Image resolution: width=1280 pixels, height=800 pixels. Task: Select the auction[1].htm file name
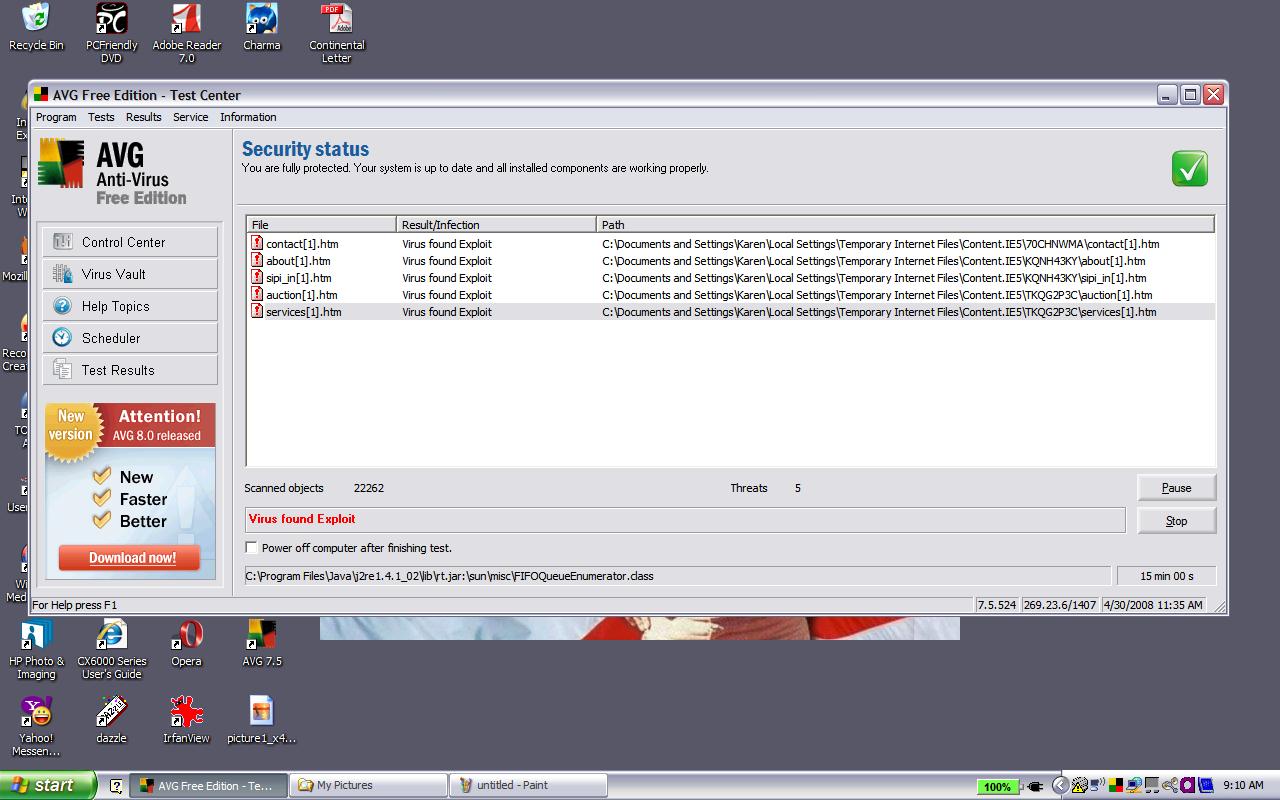pyautogui.click(x=302, y=295)
